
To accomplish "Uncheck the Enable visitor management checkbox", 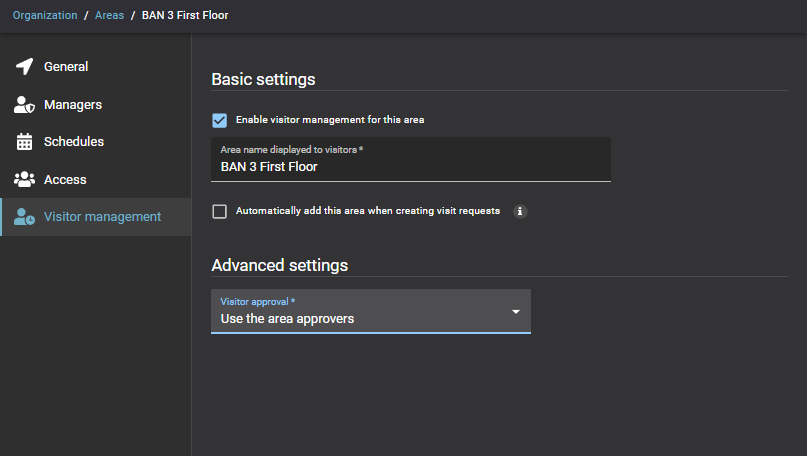I will (220, 120).
